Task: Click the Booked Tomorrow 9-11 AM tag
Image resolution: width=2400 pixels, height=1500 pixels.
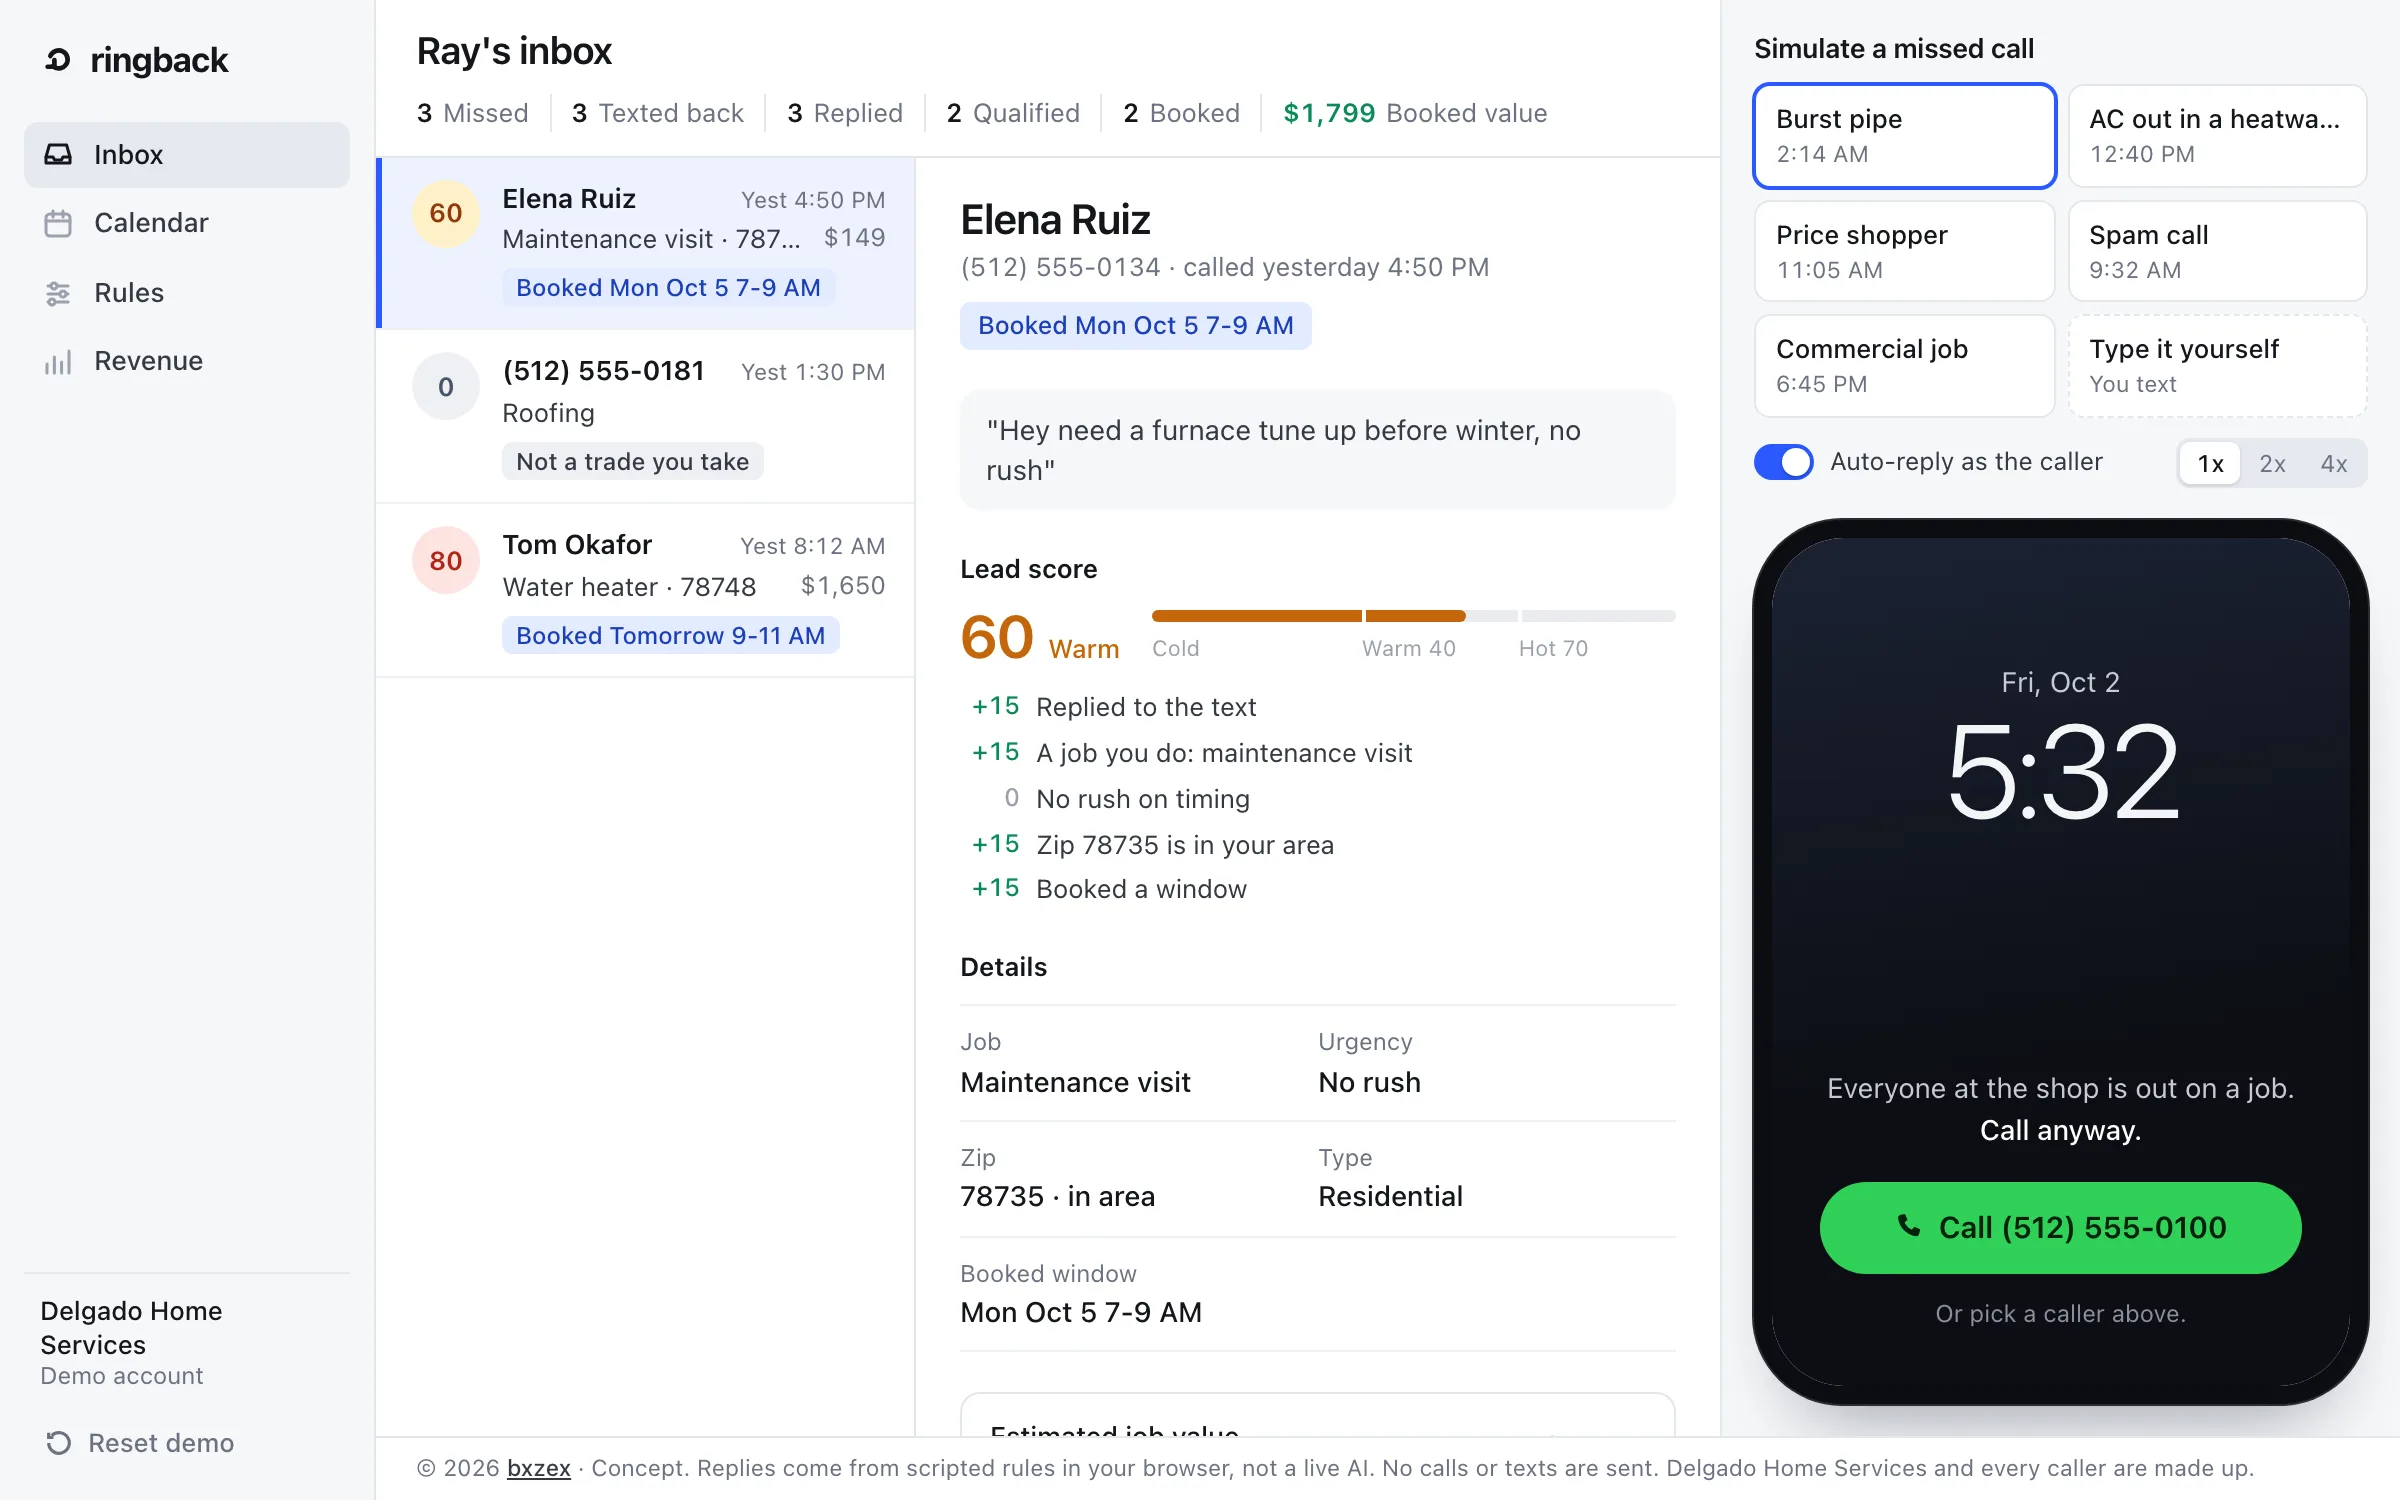Action: pos(670,636)
